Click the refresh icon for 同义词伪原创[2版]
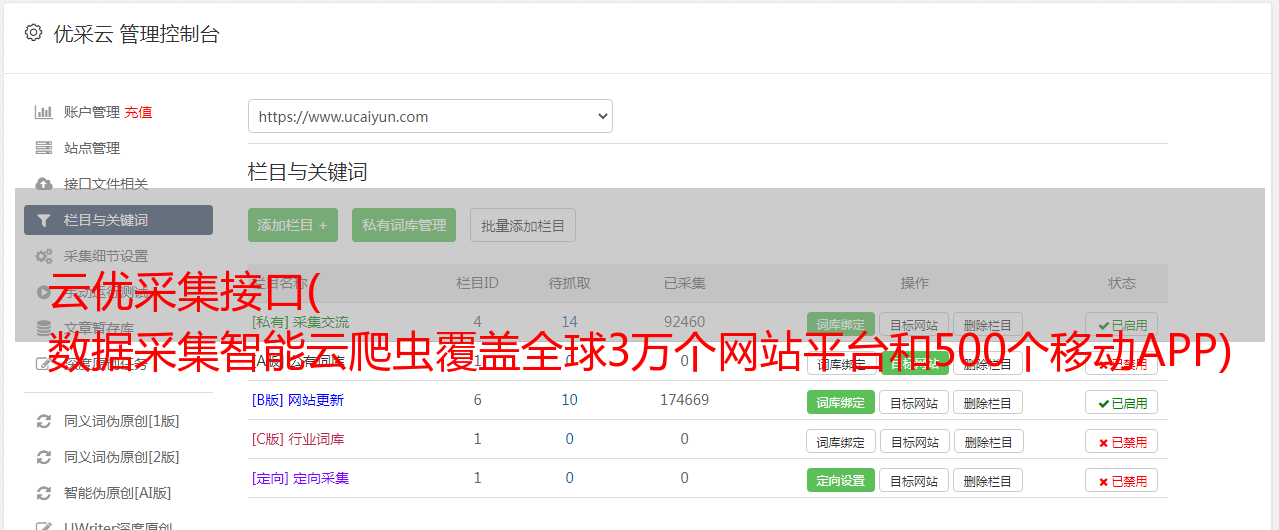The height and width of the screenshot is (530, 1279). pos(44,457)
